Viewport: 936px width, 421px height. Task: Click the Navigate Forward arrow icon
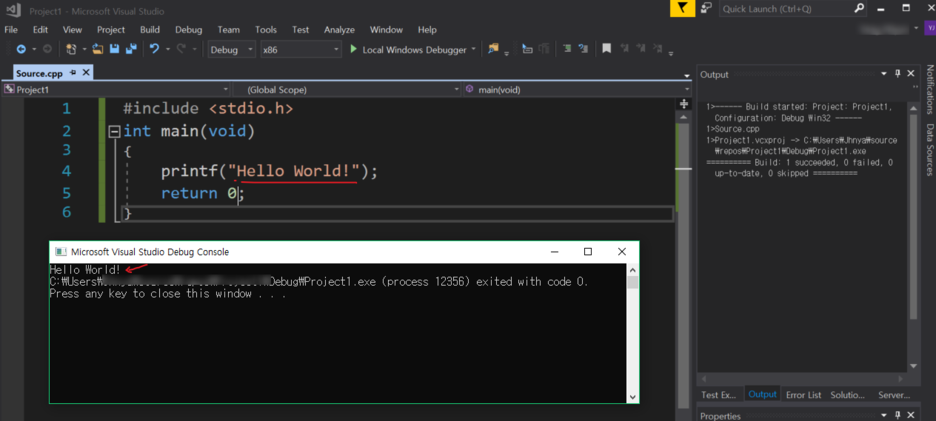point(47,50)
